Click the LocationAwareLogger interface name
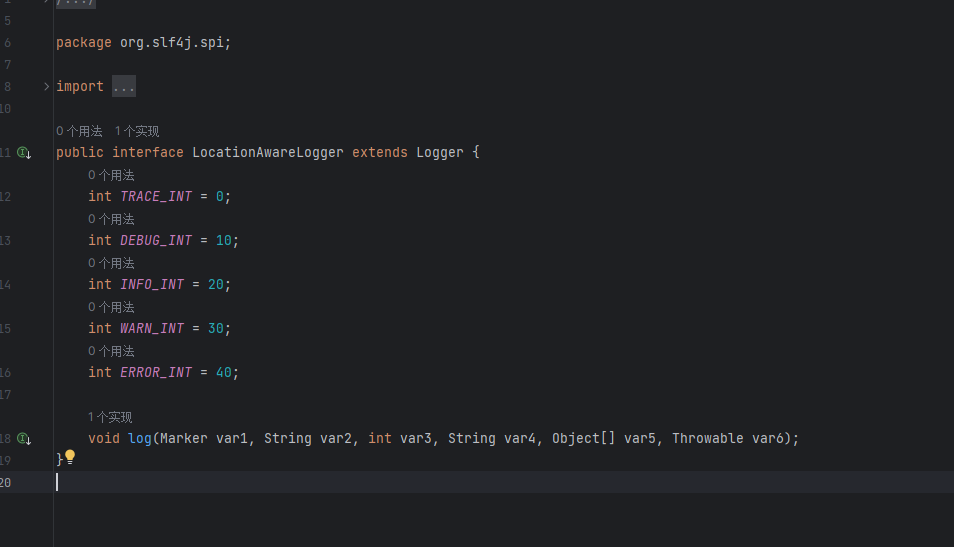The width and height of the screenshot is (954, 547). pyautogui.click(x=267, y=152)
